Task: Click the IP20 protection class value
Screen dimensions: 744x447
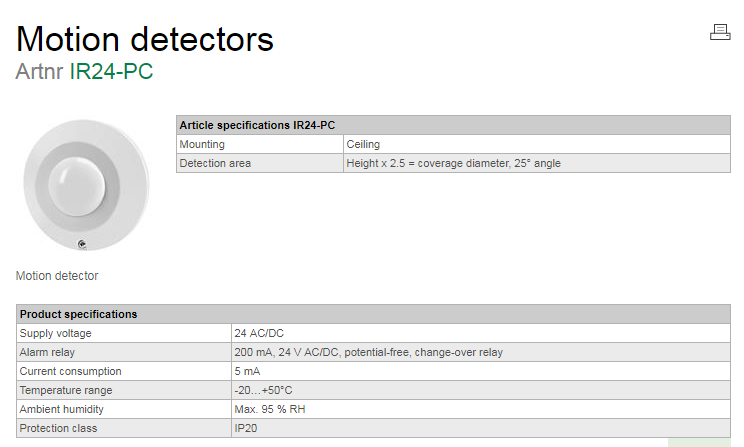Action: pos(246,428)
